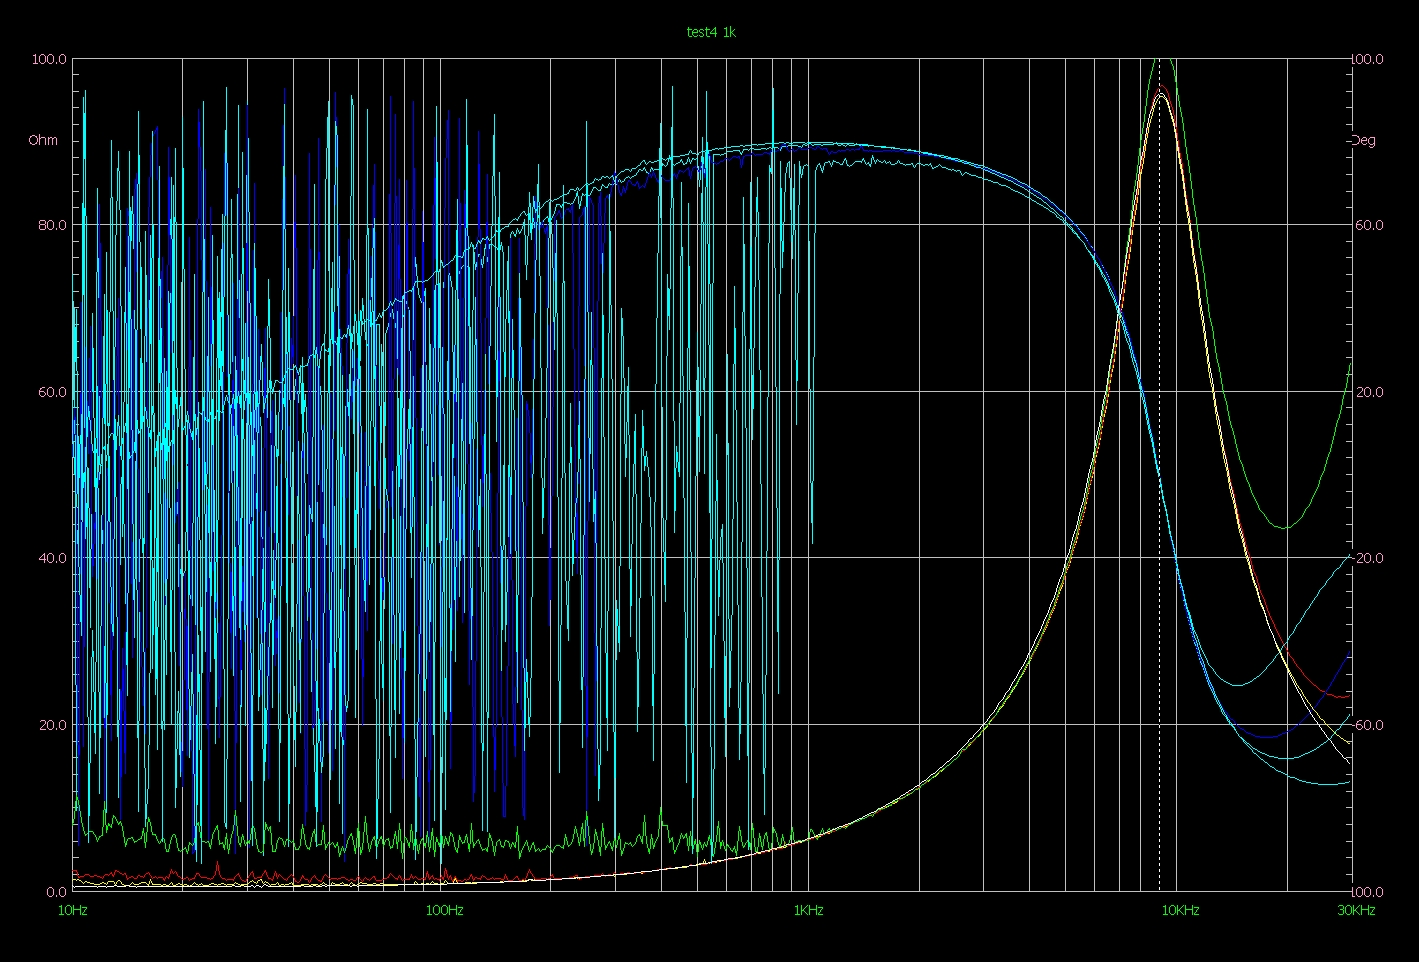This screenshot has width=1419, height=962.
Task: Click the left axis value "60.0"
Action: tap(53, 392)
